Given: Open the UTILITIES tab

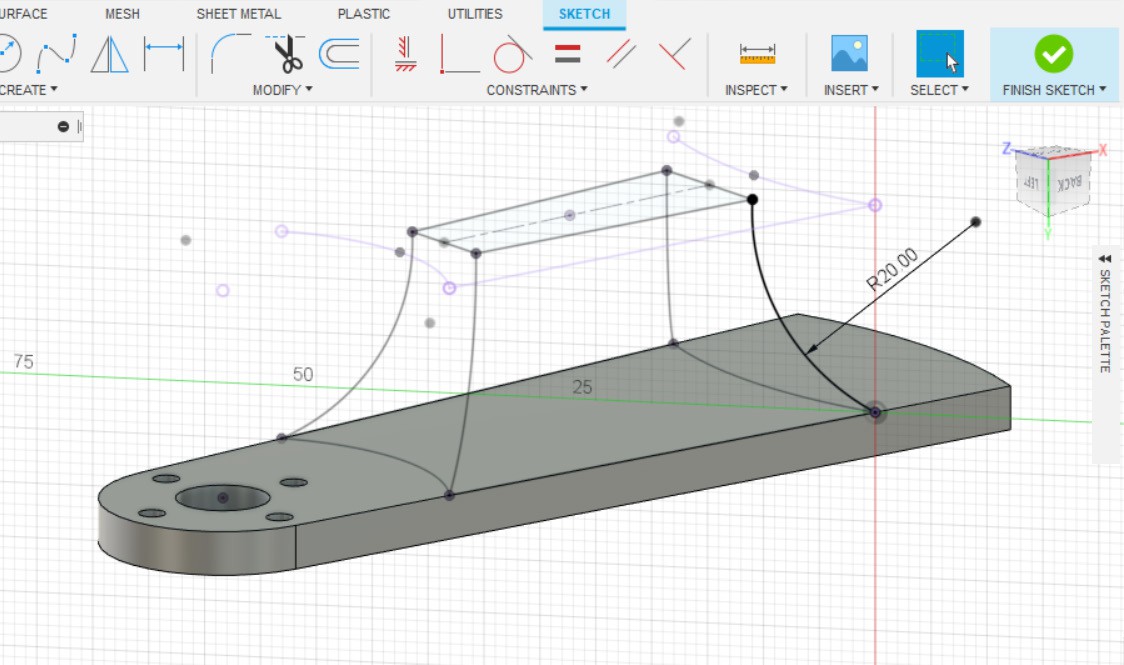Looking at the screenshot, I should pos(475,14).
